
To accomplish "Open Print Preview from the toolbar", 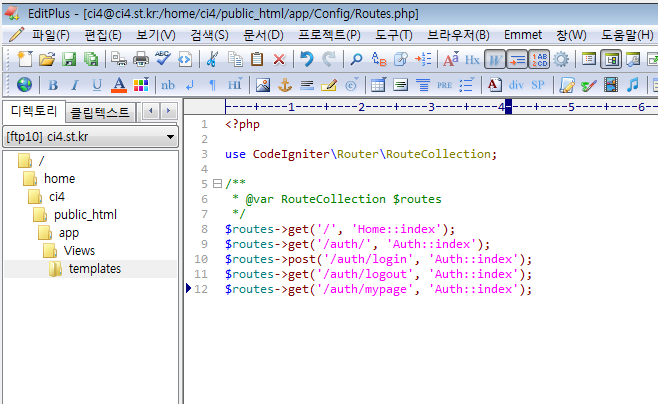I will click(x=119, y=59).
